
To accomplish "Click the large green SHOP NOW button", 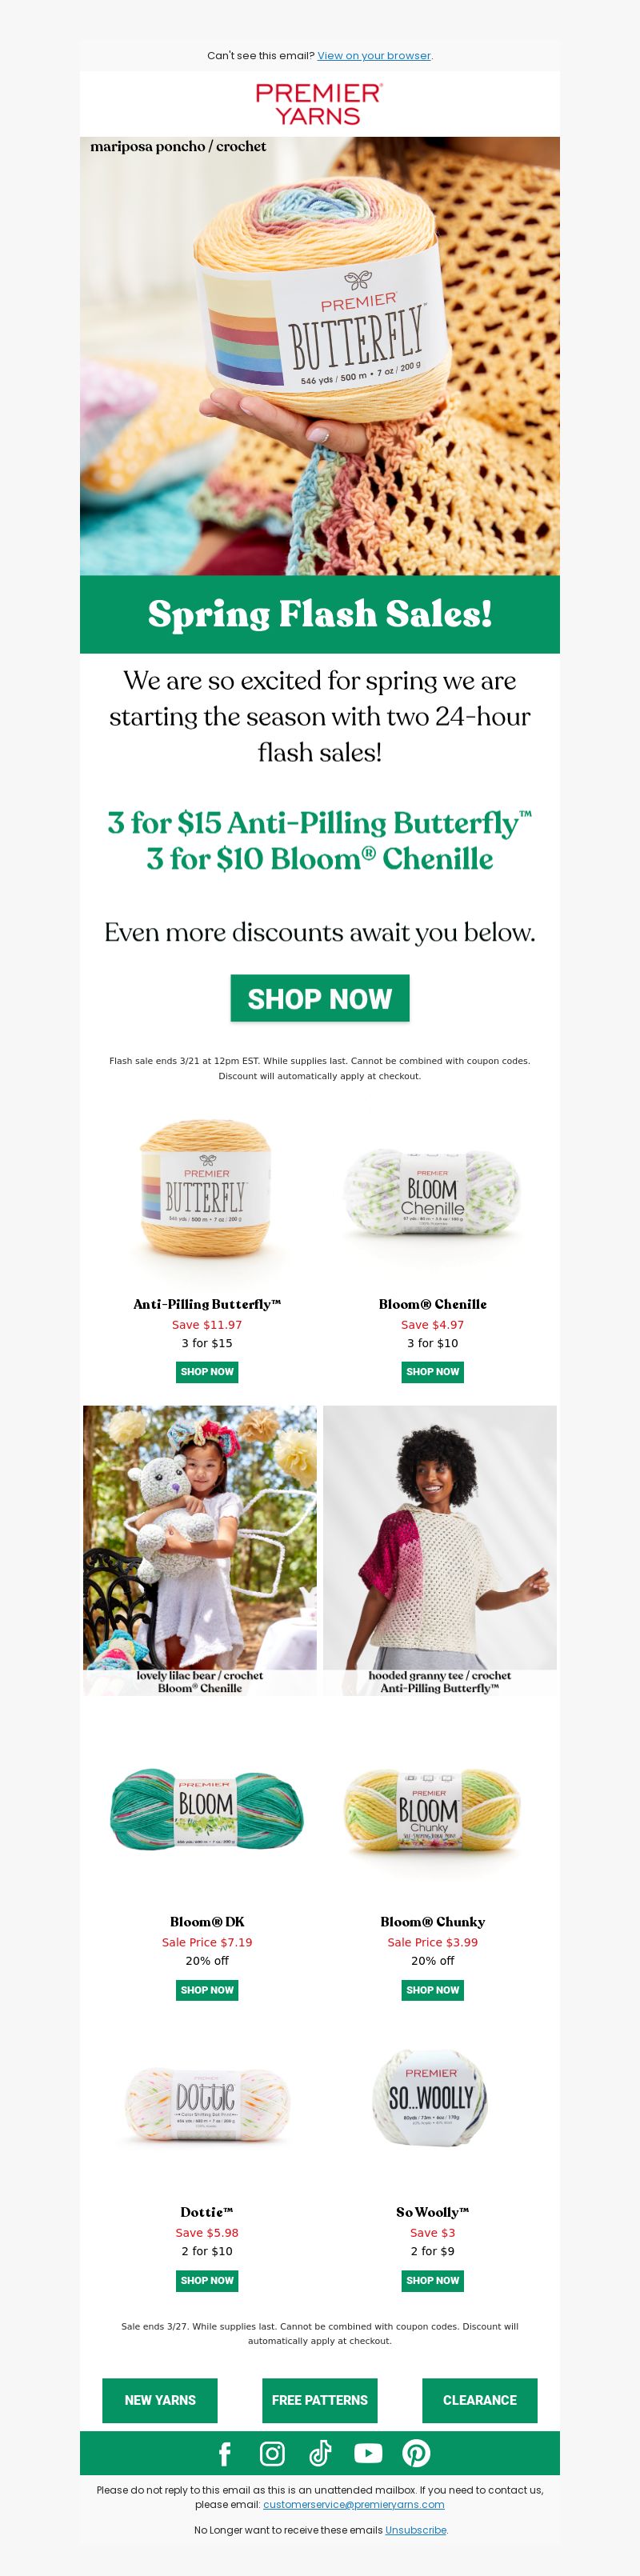I will coord(320,998).
